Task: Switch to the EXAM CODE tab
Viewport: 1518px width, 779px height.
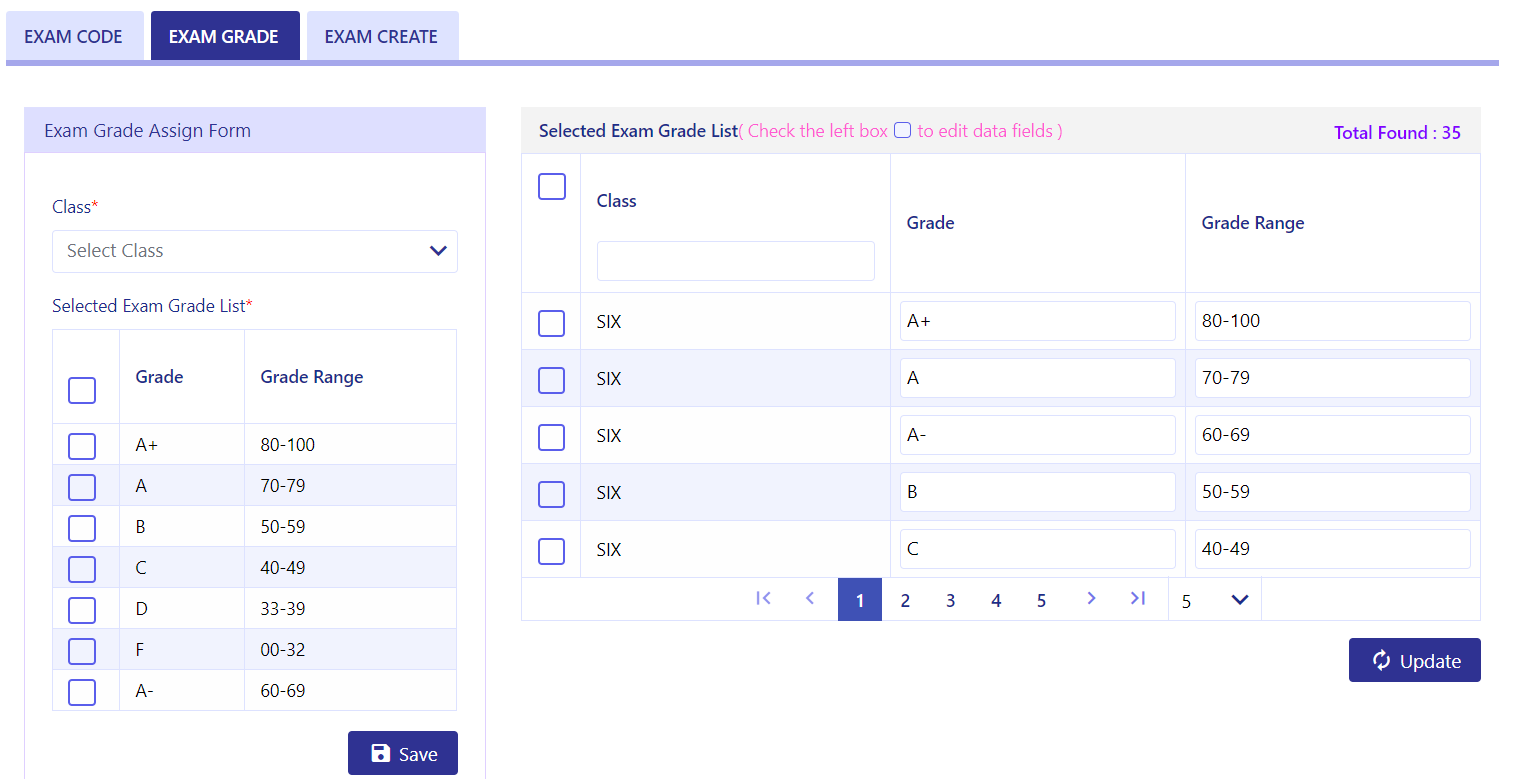Action: pos(74,37)
